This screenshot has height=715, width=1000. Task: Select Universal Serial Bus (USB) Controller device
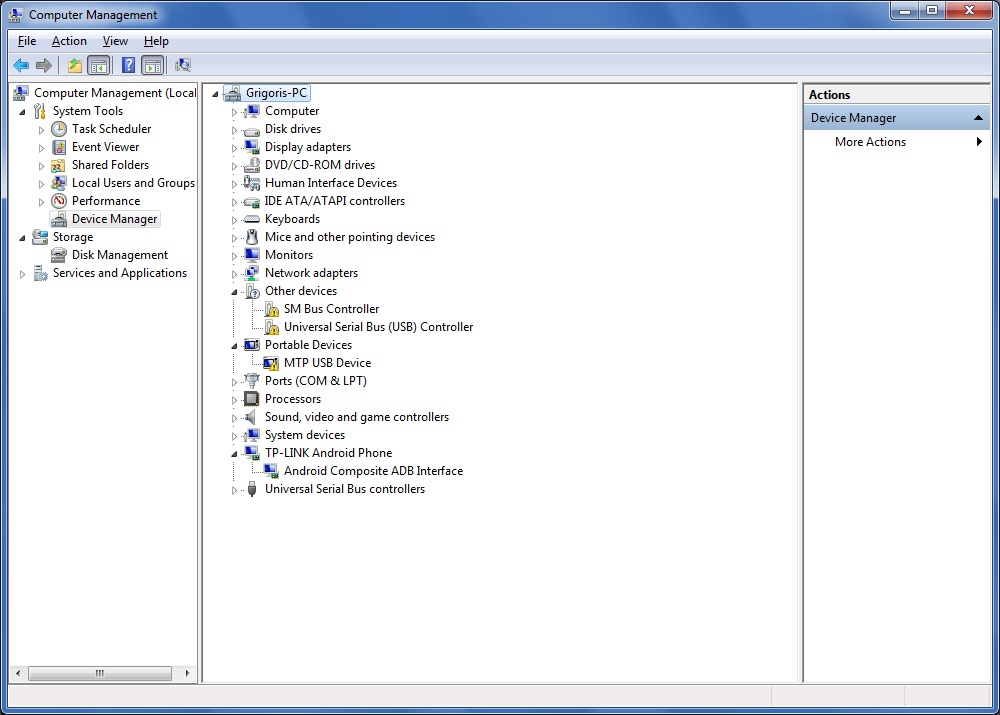click(378, 327)
